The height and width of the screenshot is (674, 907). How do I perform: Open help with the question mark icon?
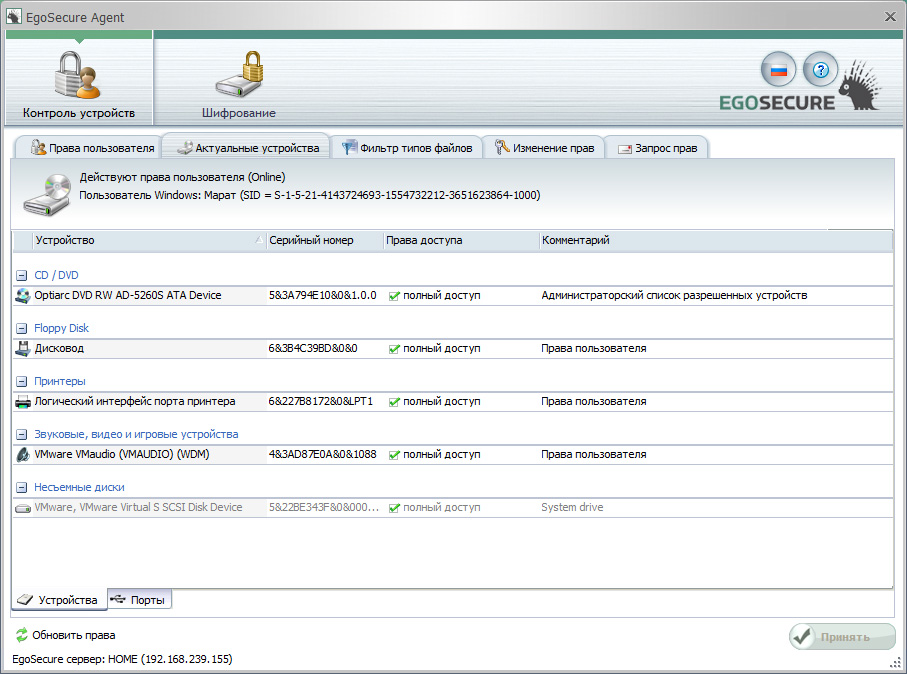pos(820,70)
